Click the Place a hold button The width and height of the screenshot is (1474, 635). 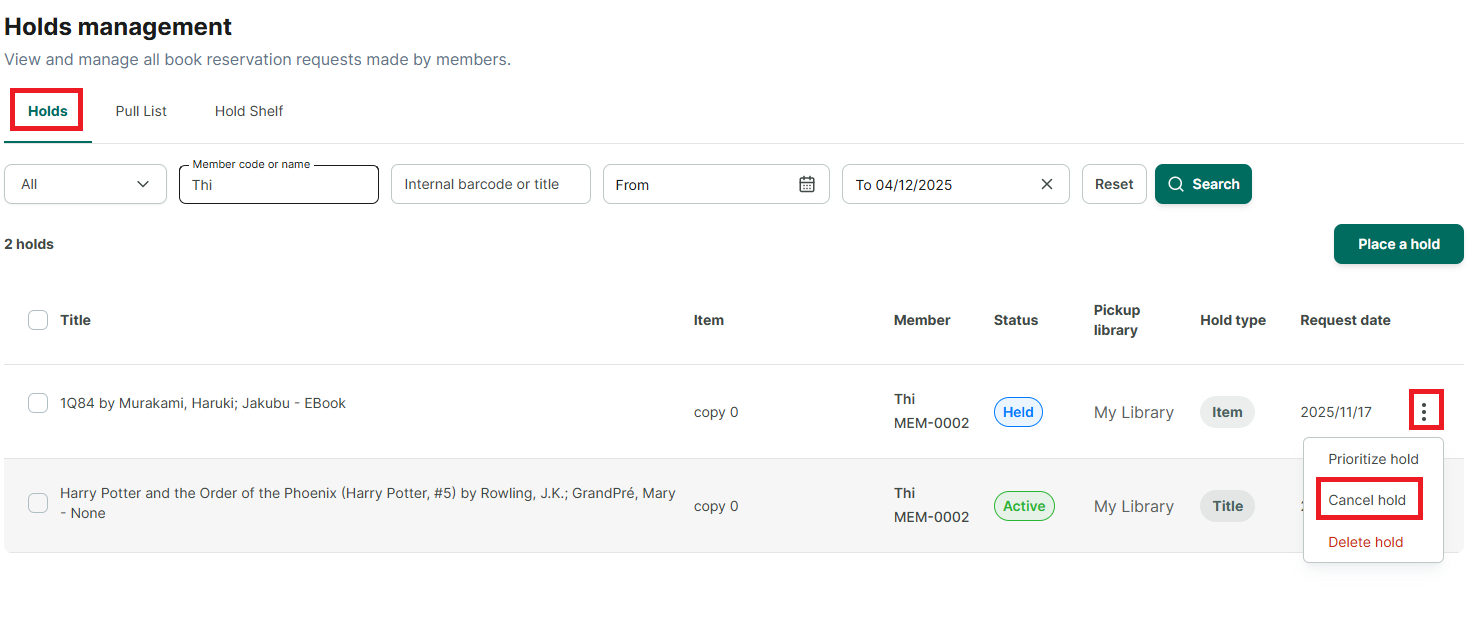coord(1398,244)
